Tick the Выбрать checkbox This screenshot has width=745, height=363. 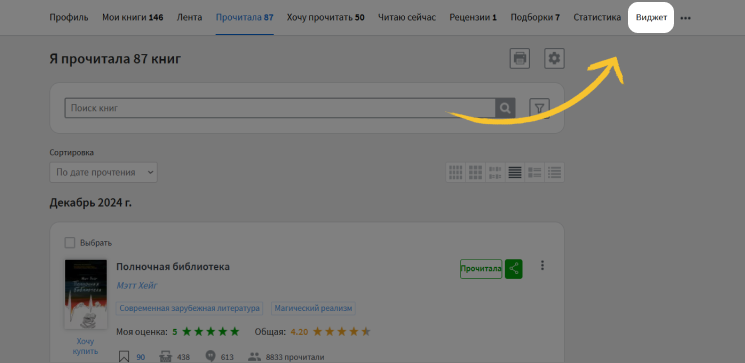coord(70,243)
